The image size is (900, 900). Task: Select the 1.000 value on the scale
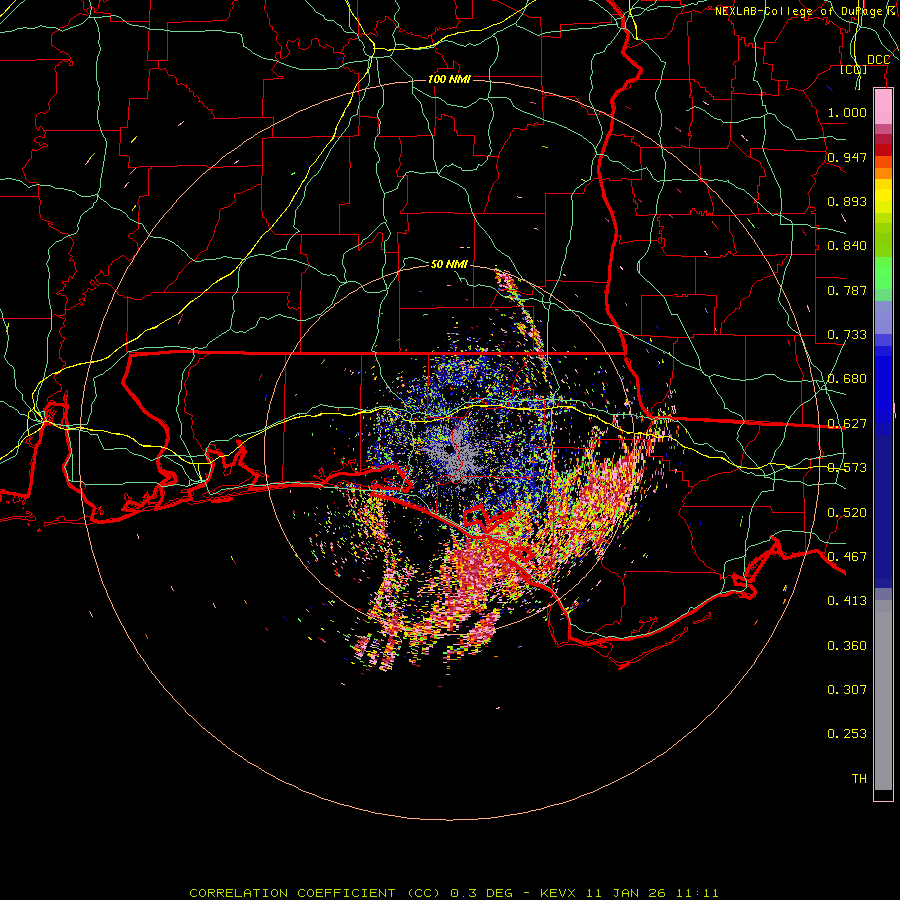pyautogui.click(x=847, y=113)
